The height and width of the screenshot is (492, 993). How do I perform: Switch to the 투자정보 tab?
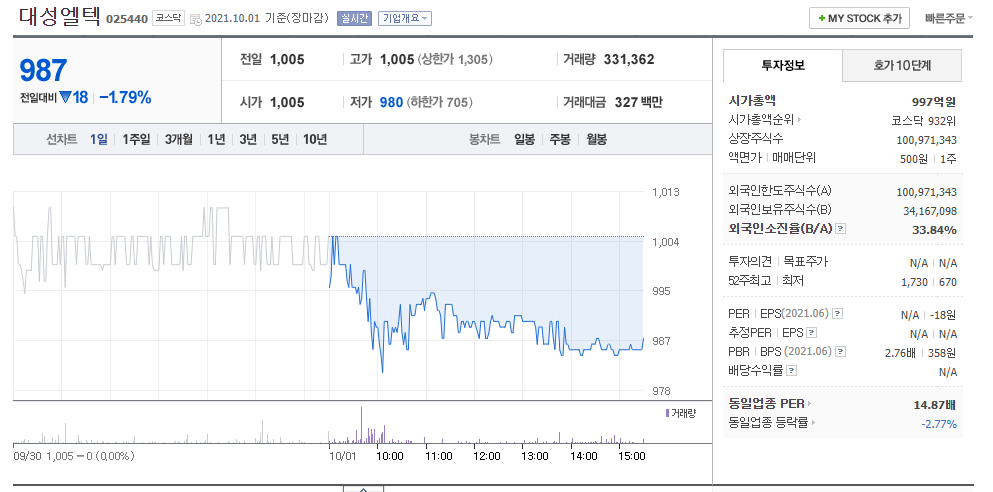click(783, 65)
